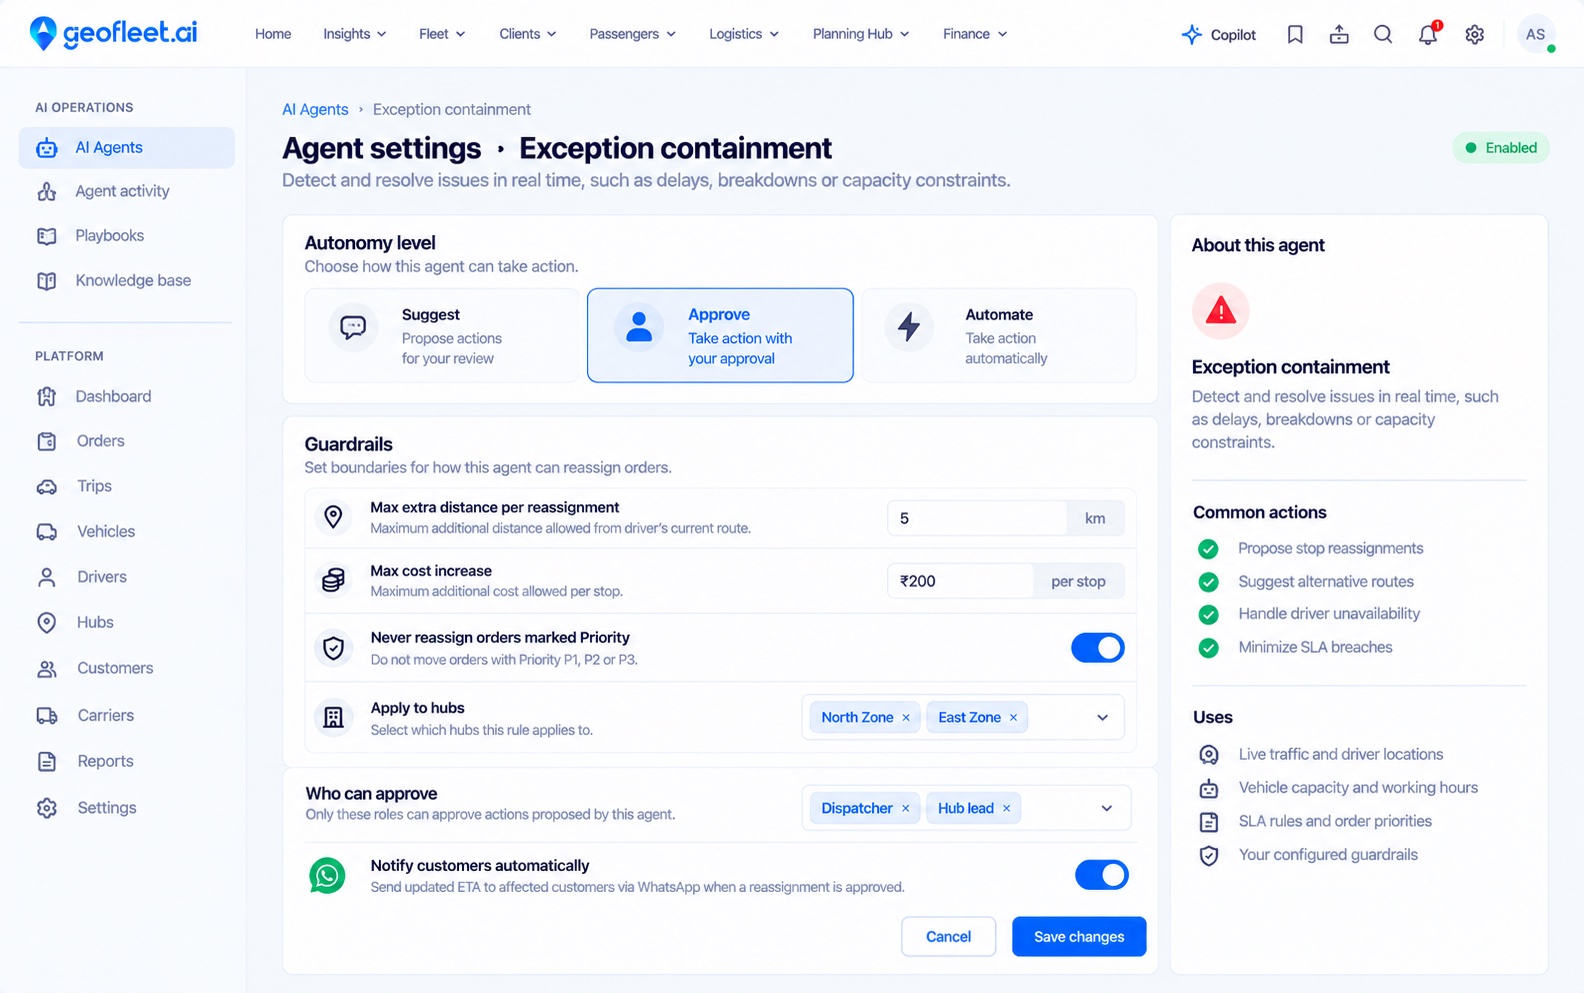Expand the Planning Hub menu
The width and height of the screenshot is (1584, 993).
(861, 34)
